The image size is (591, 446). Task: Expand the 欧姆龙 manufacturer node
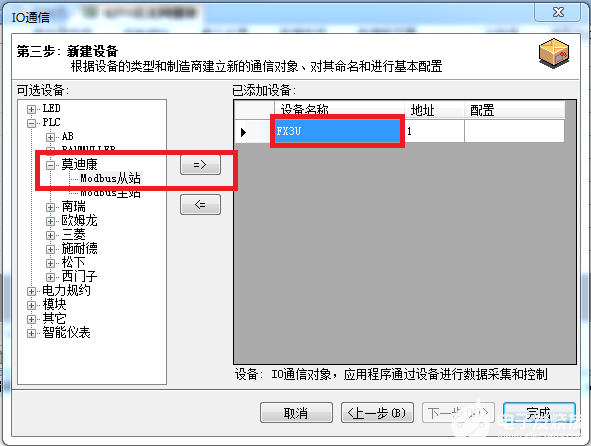point(50,221)
